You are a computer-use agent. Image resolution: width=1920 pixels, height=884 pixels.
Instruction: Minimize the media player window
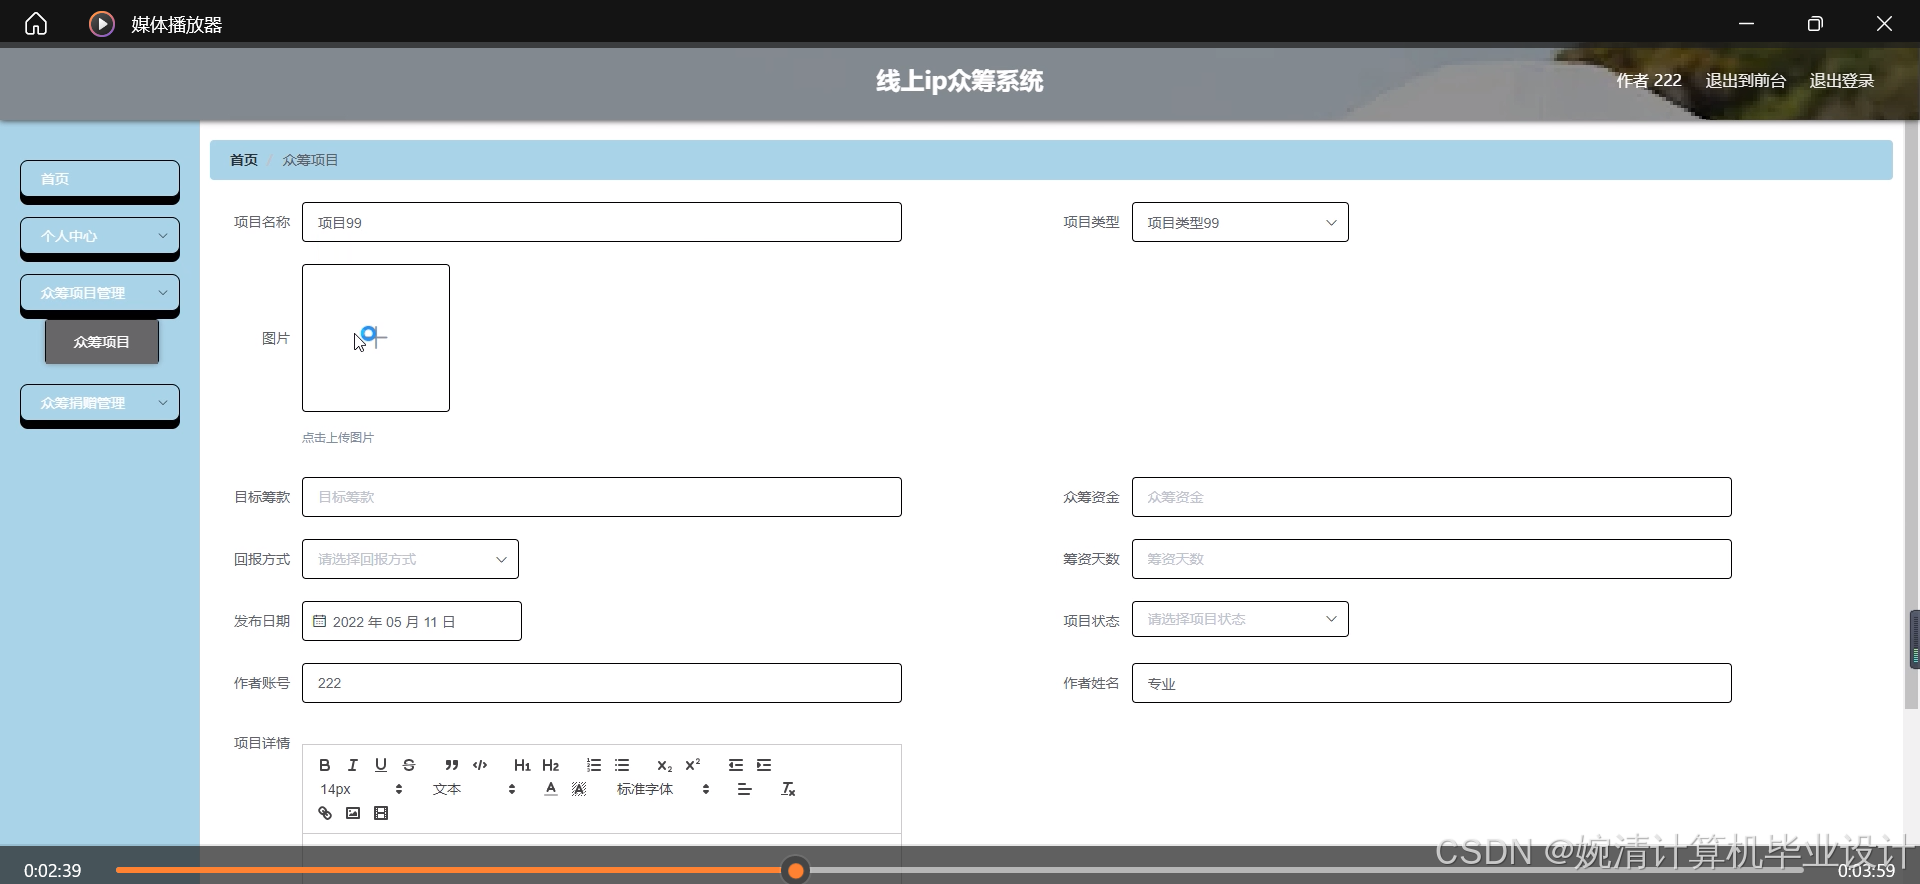click(1746, 23)
